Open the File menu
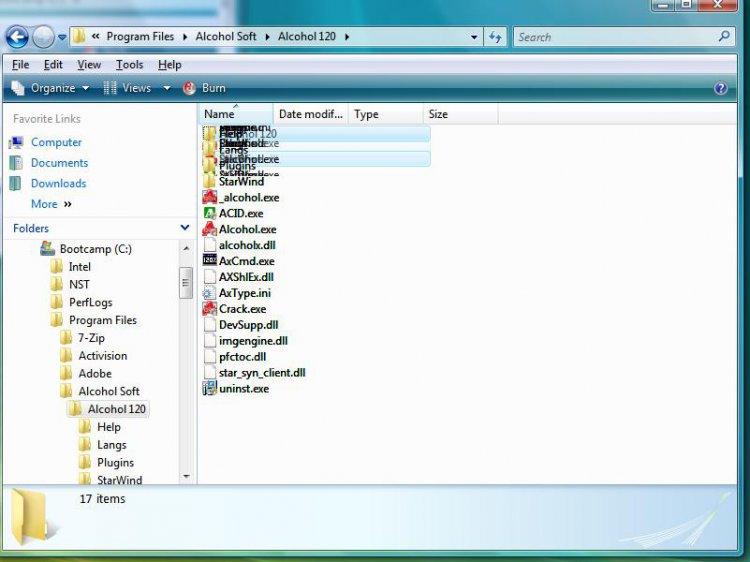 [21, 65]
